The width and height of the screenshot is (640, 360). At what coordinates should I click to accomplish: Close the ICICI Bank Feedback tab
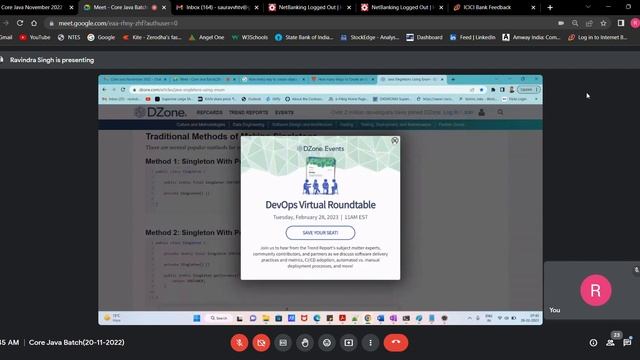533,7
